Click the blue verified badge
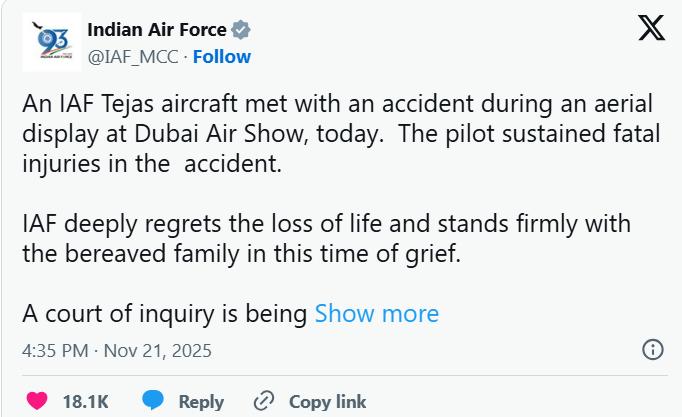This screenshot has height=417, width=682. (240, 31)
